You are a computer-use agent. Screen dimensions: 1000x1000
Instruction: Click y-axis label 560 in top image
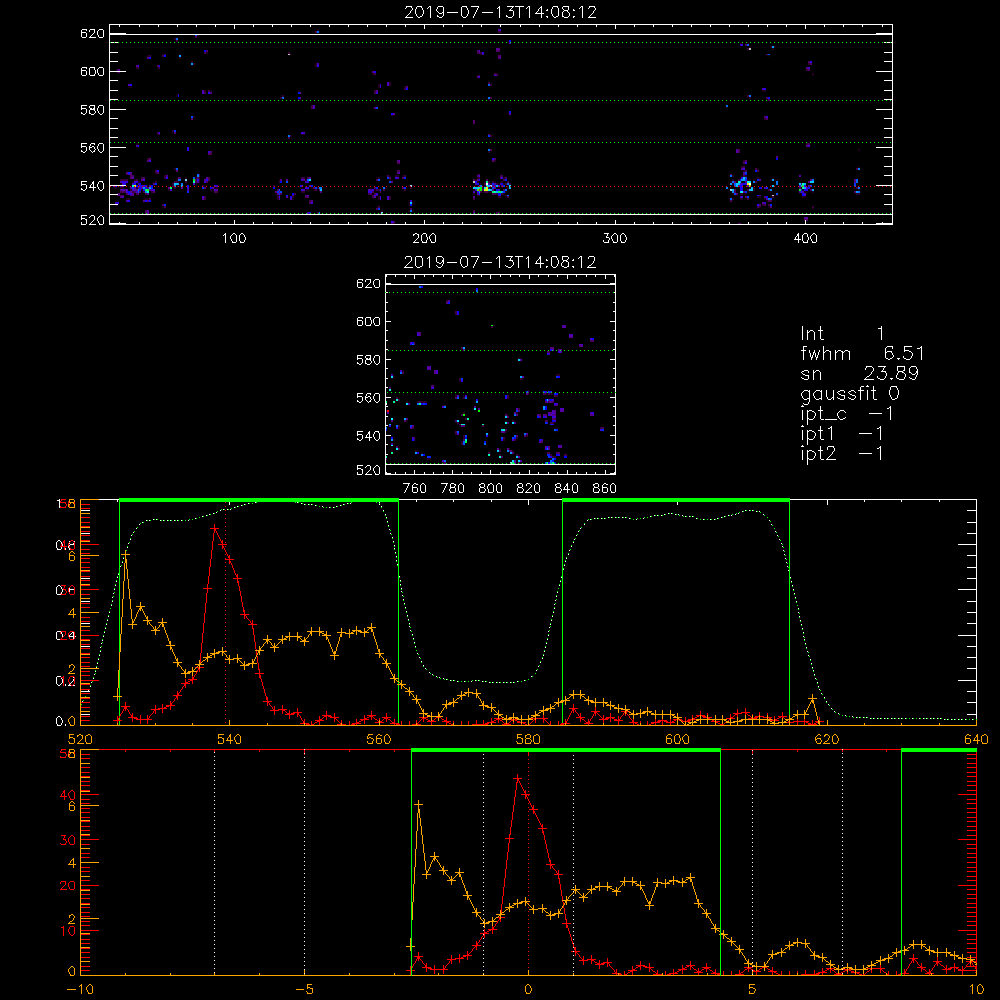click(x=92, y=147)
